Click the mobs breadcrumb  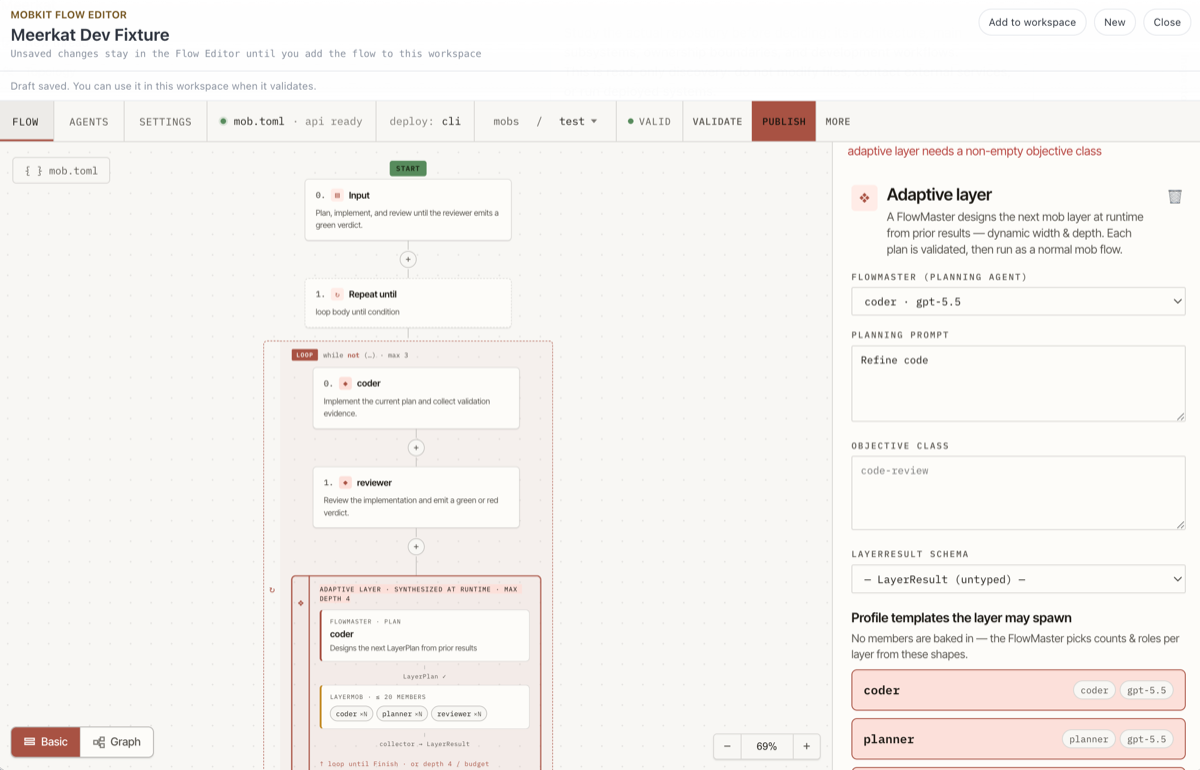pyautogui.click(x=506, y=121)
